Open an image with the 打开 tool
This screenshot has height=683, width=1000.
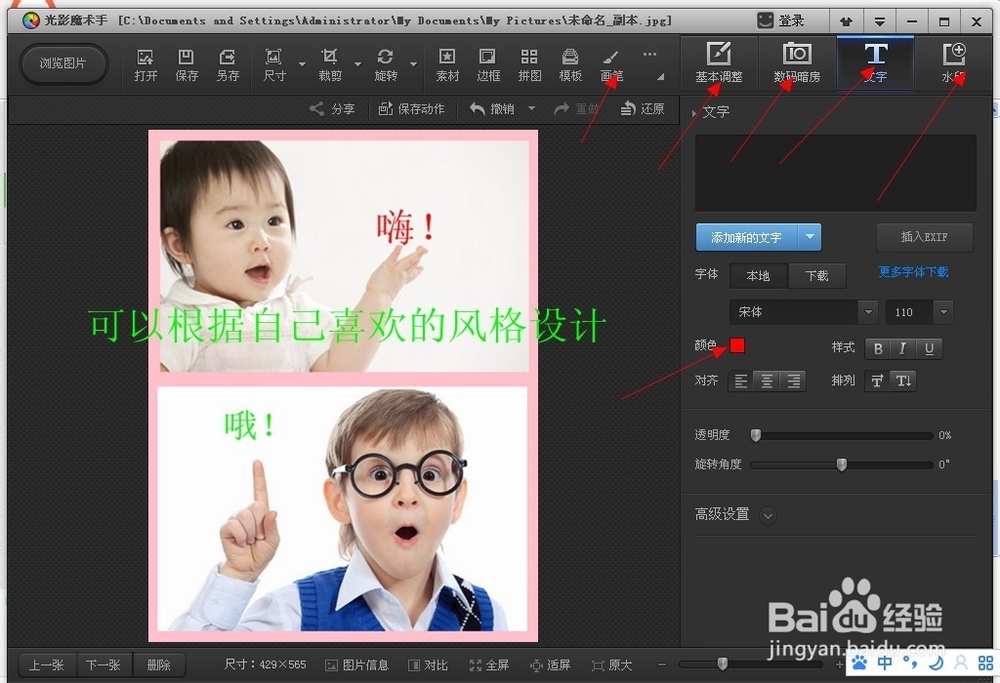click(145, 65)
